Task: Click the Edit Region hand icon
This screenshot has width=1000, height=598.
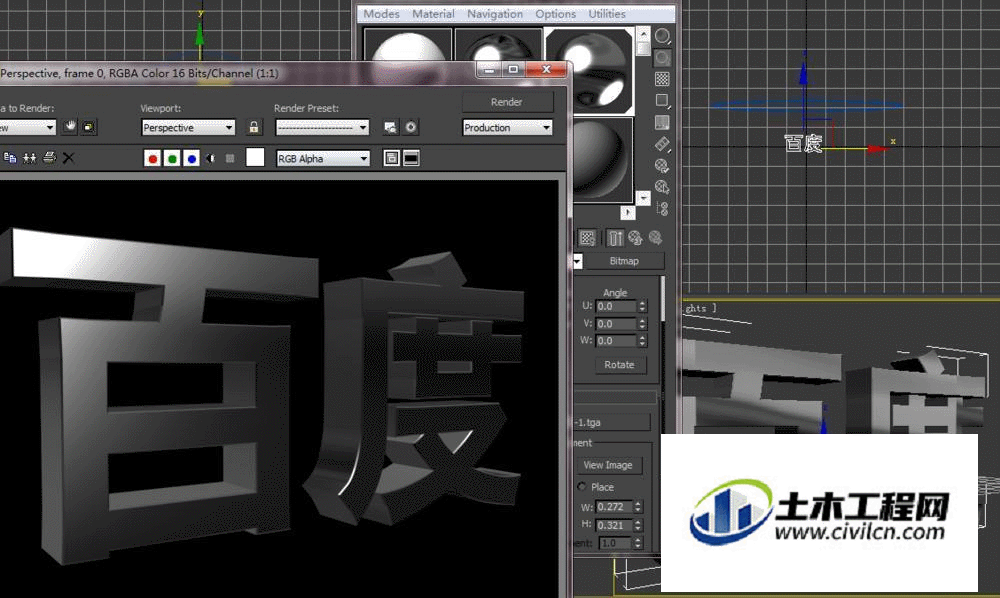Action: pos(70,126)
